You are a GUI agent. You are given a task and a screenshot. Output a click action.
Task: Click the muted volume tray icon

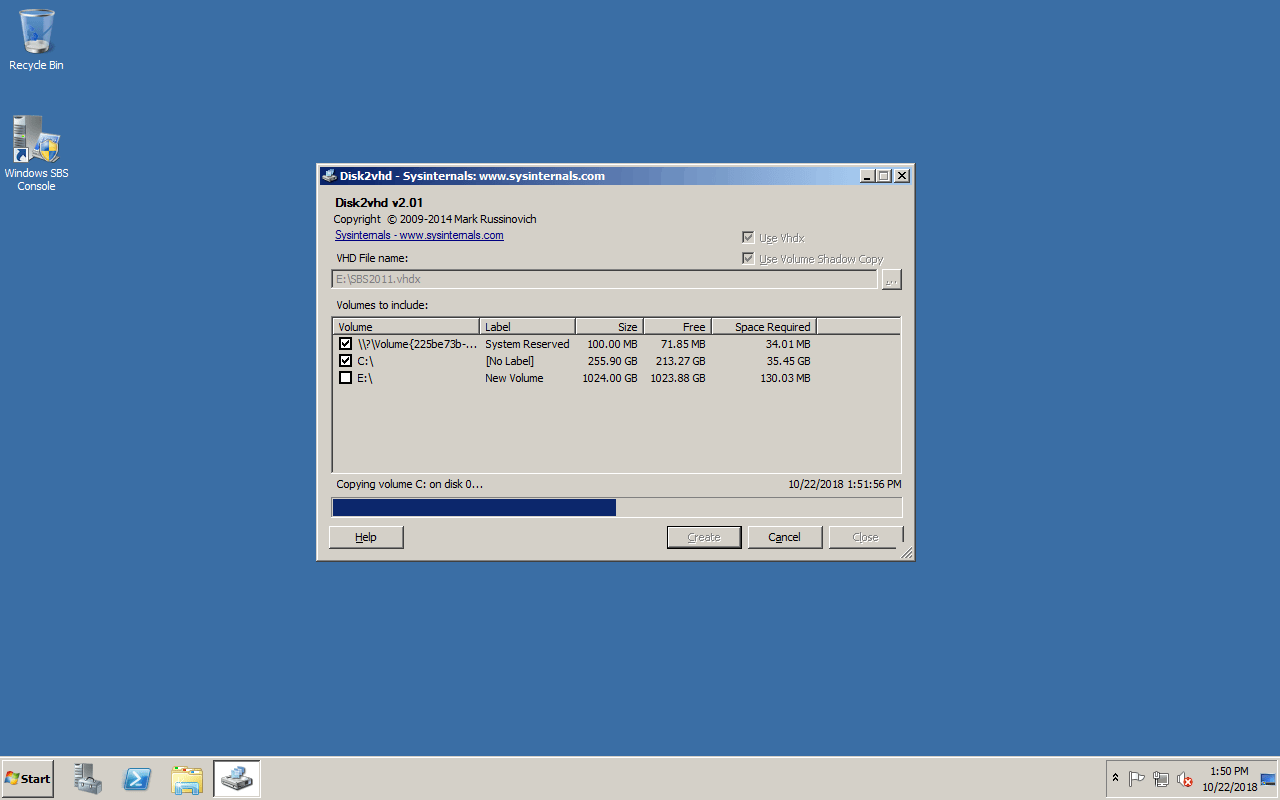1185,779
